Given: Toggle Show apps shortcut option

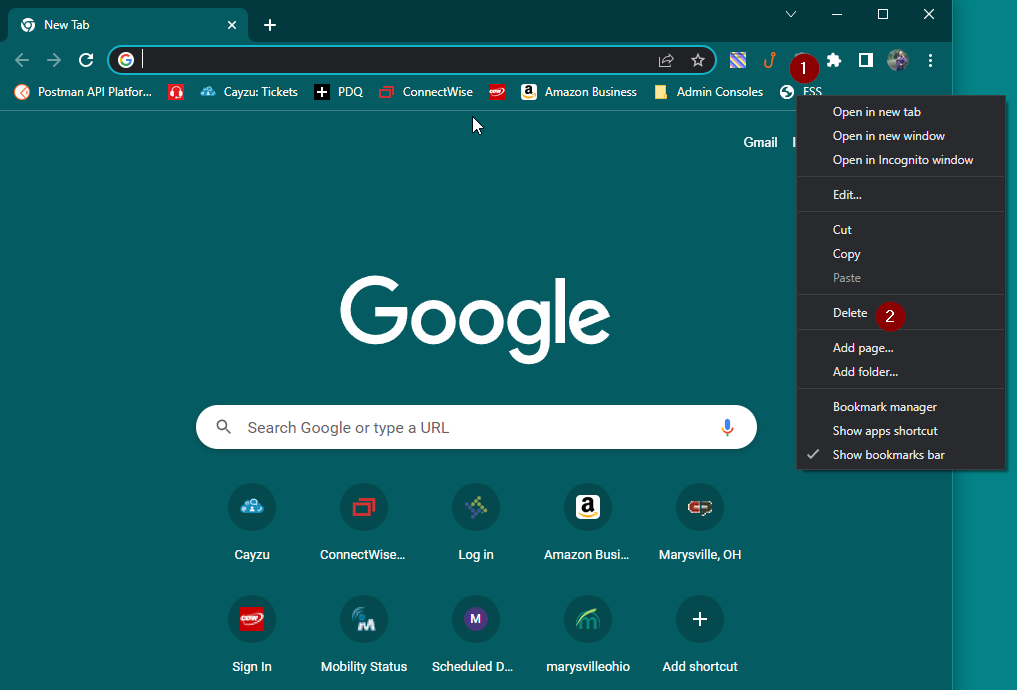Looking at the screenshot, I should (885, 431).
